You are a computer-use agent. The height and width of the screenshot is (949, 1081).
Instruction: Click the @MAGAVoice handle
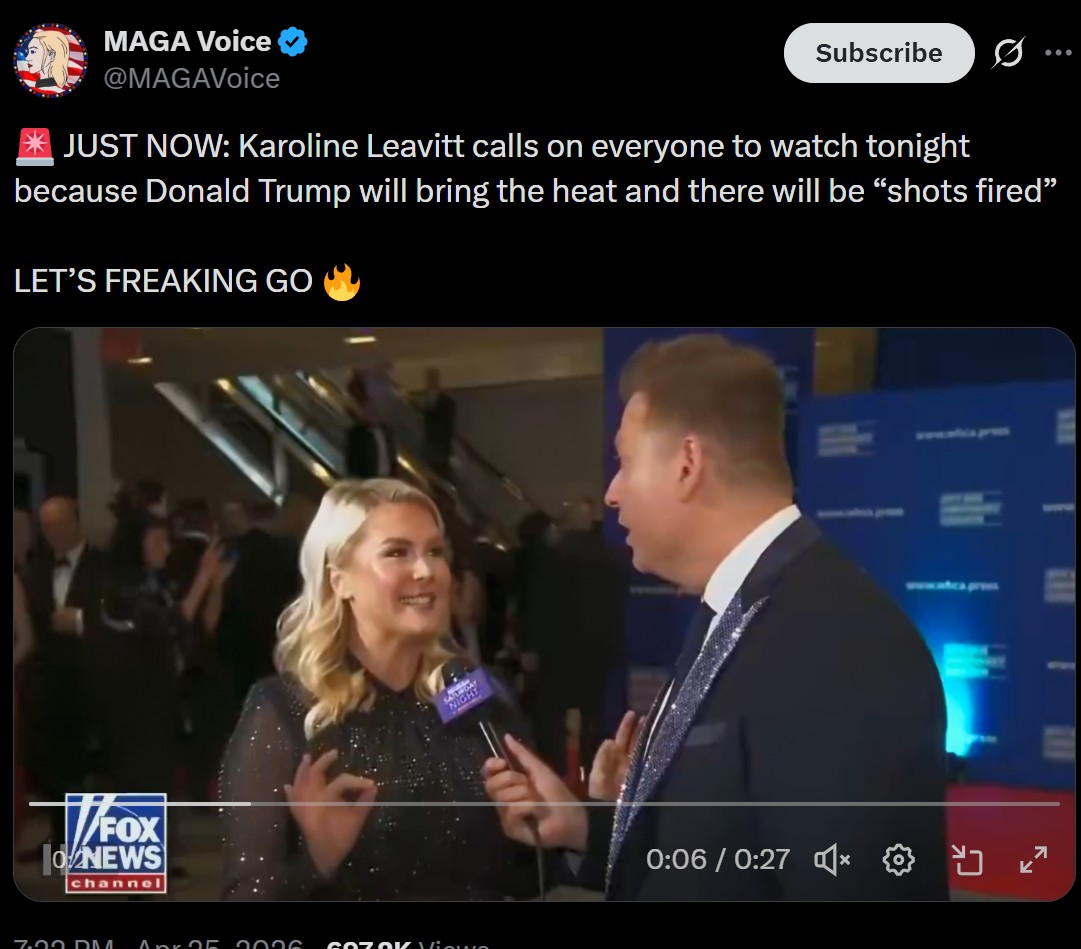pyautogui.click(x=192, y=79)
